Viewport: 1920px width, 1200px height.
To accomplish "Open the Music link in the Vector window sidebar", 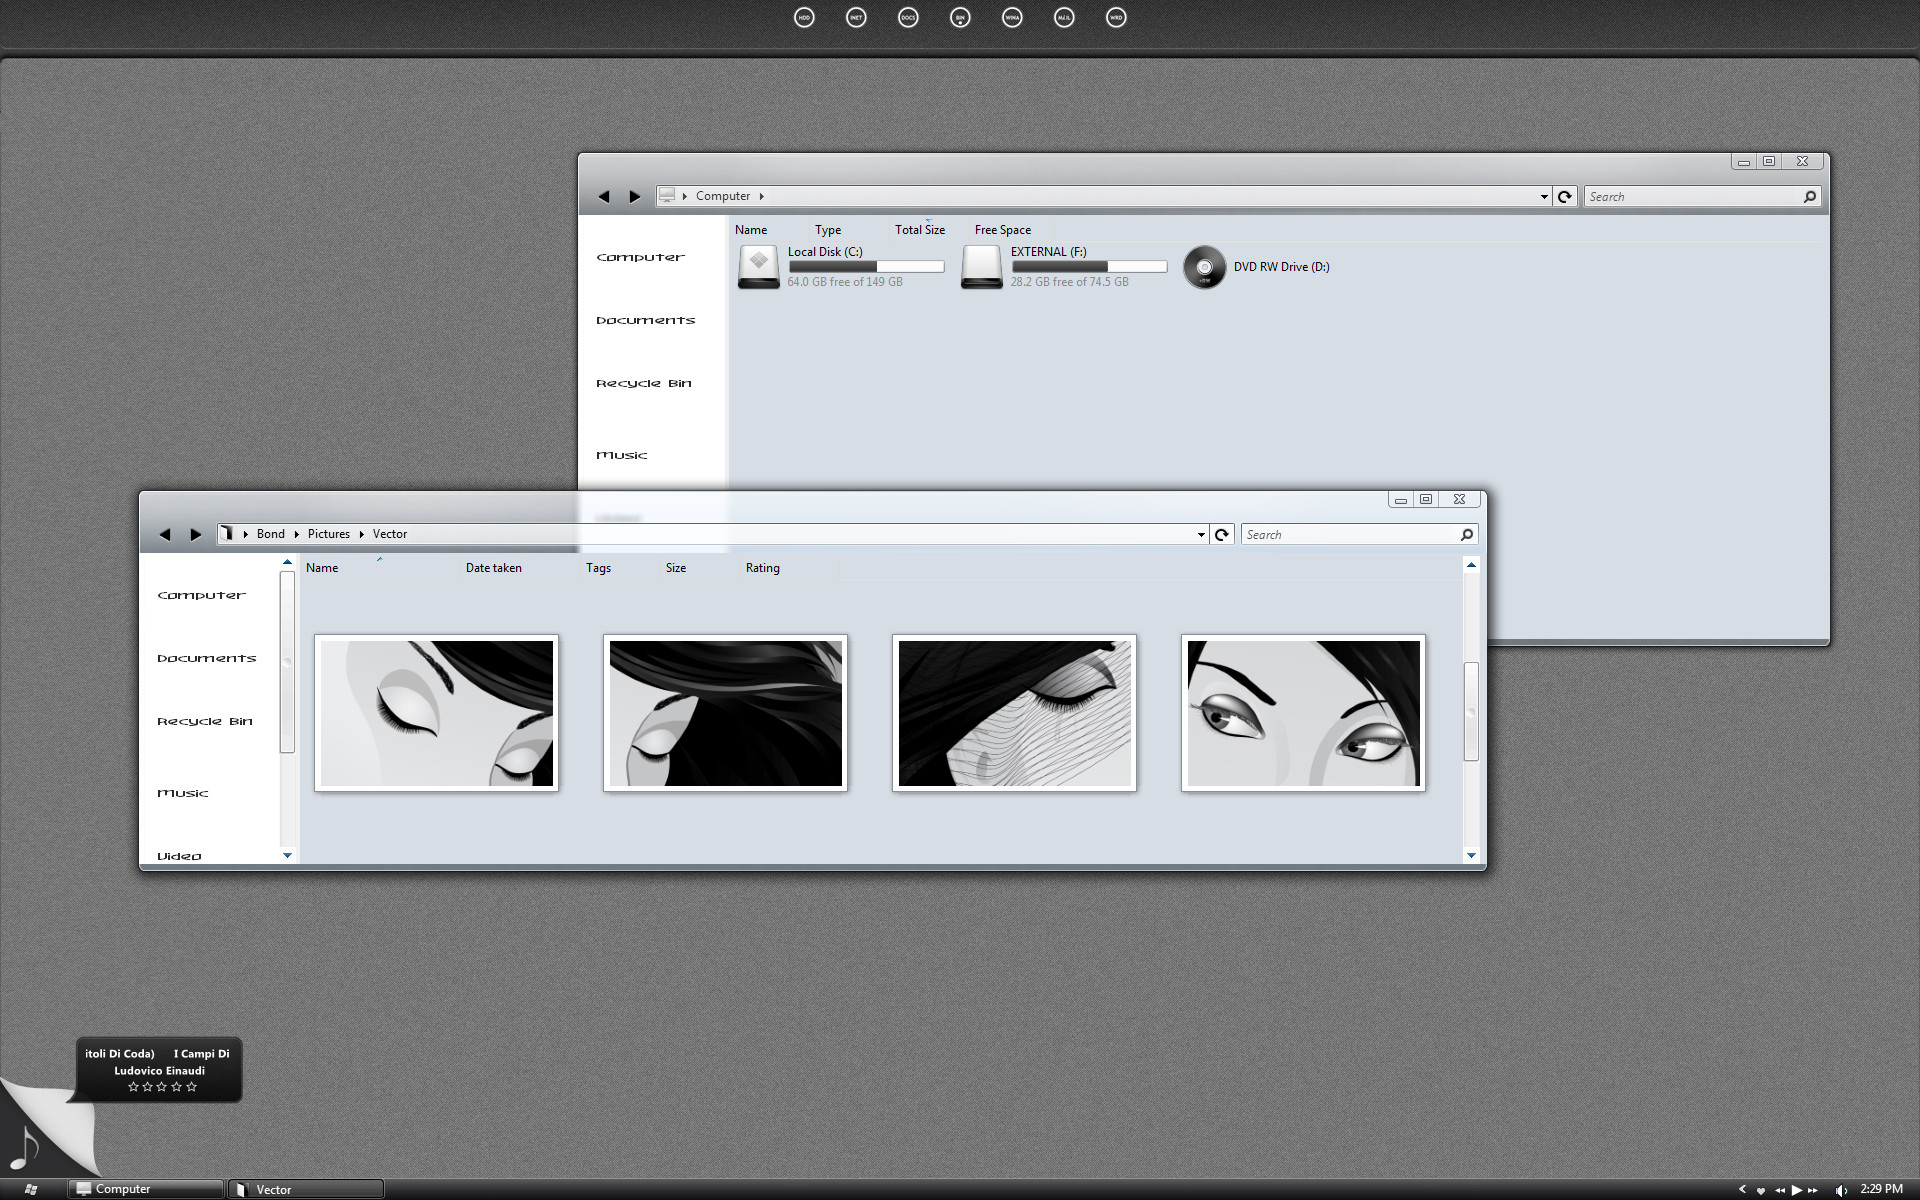I will (183, 794).
